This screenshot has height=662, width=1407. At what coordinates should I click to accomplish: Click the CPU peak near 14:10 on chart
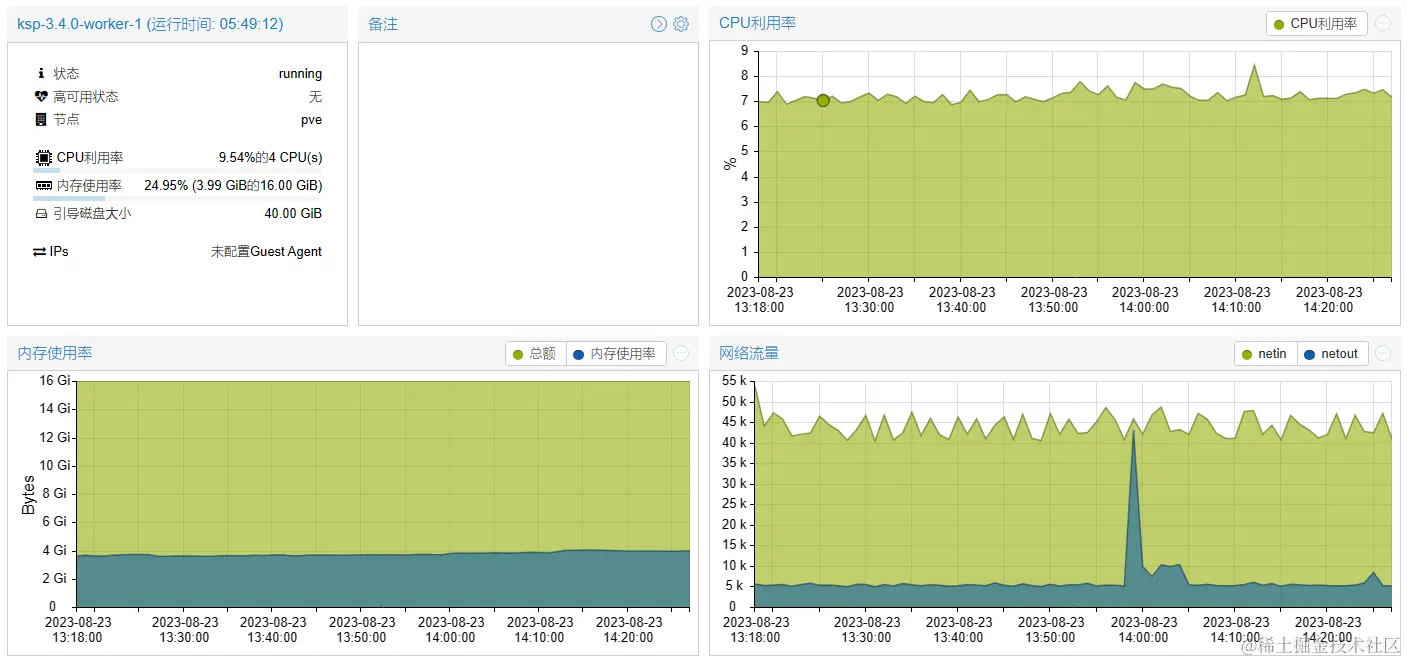click(1254, 65)
